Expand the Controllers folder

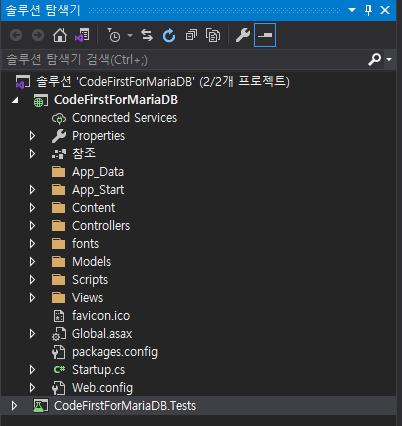[x=32, y=226]
